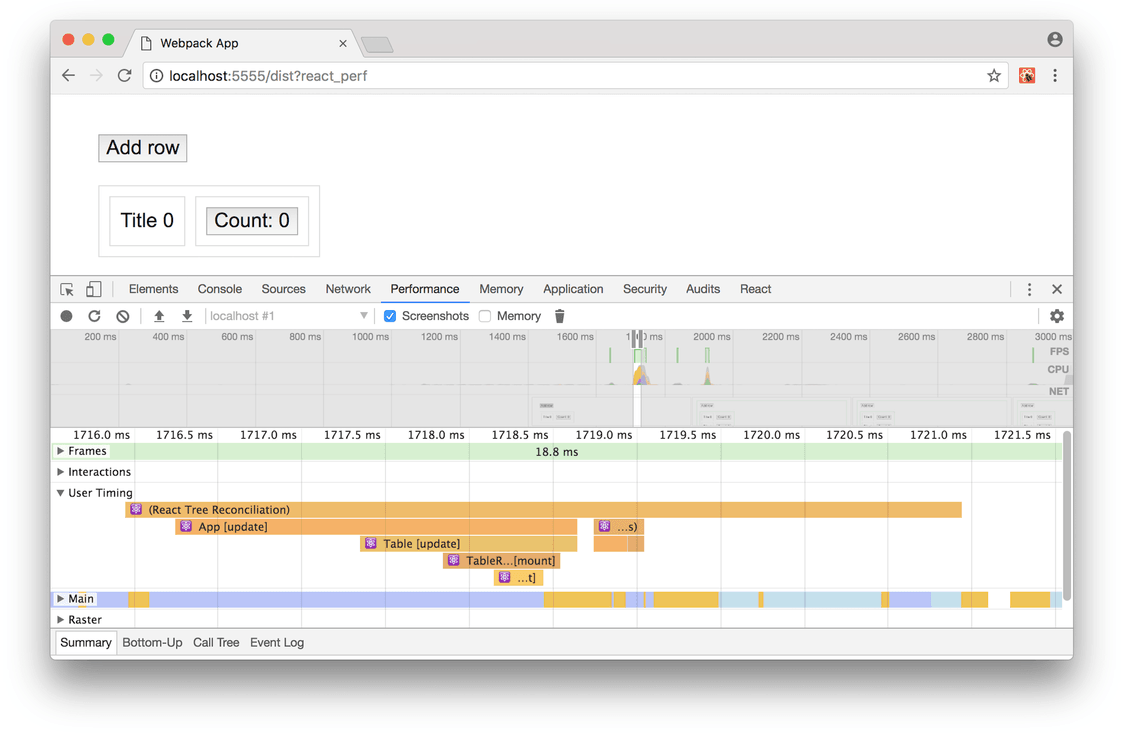
Task: Save the current performance profile
Action: click(x=187, y=315)
